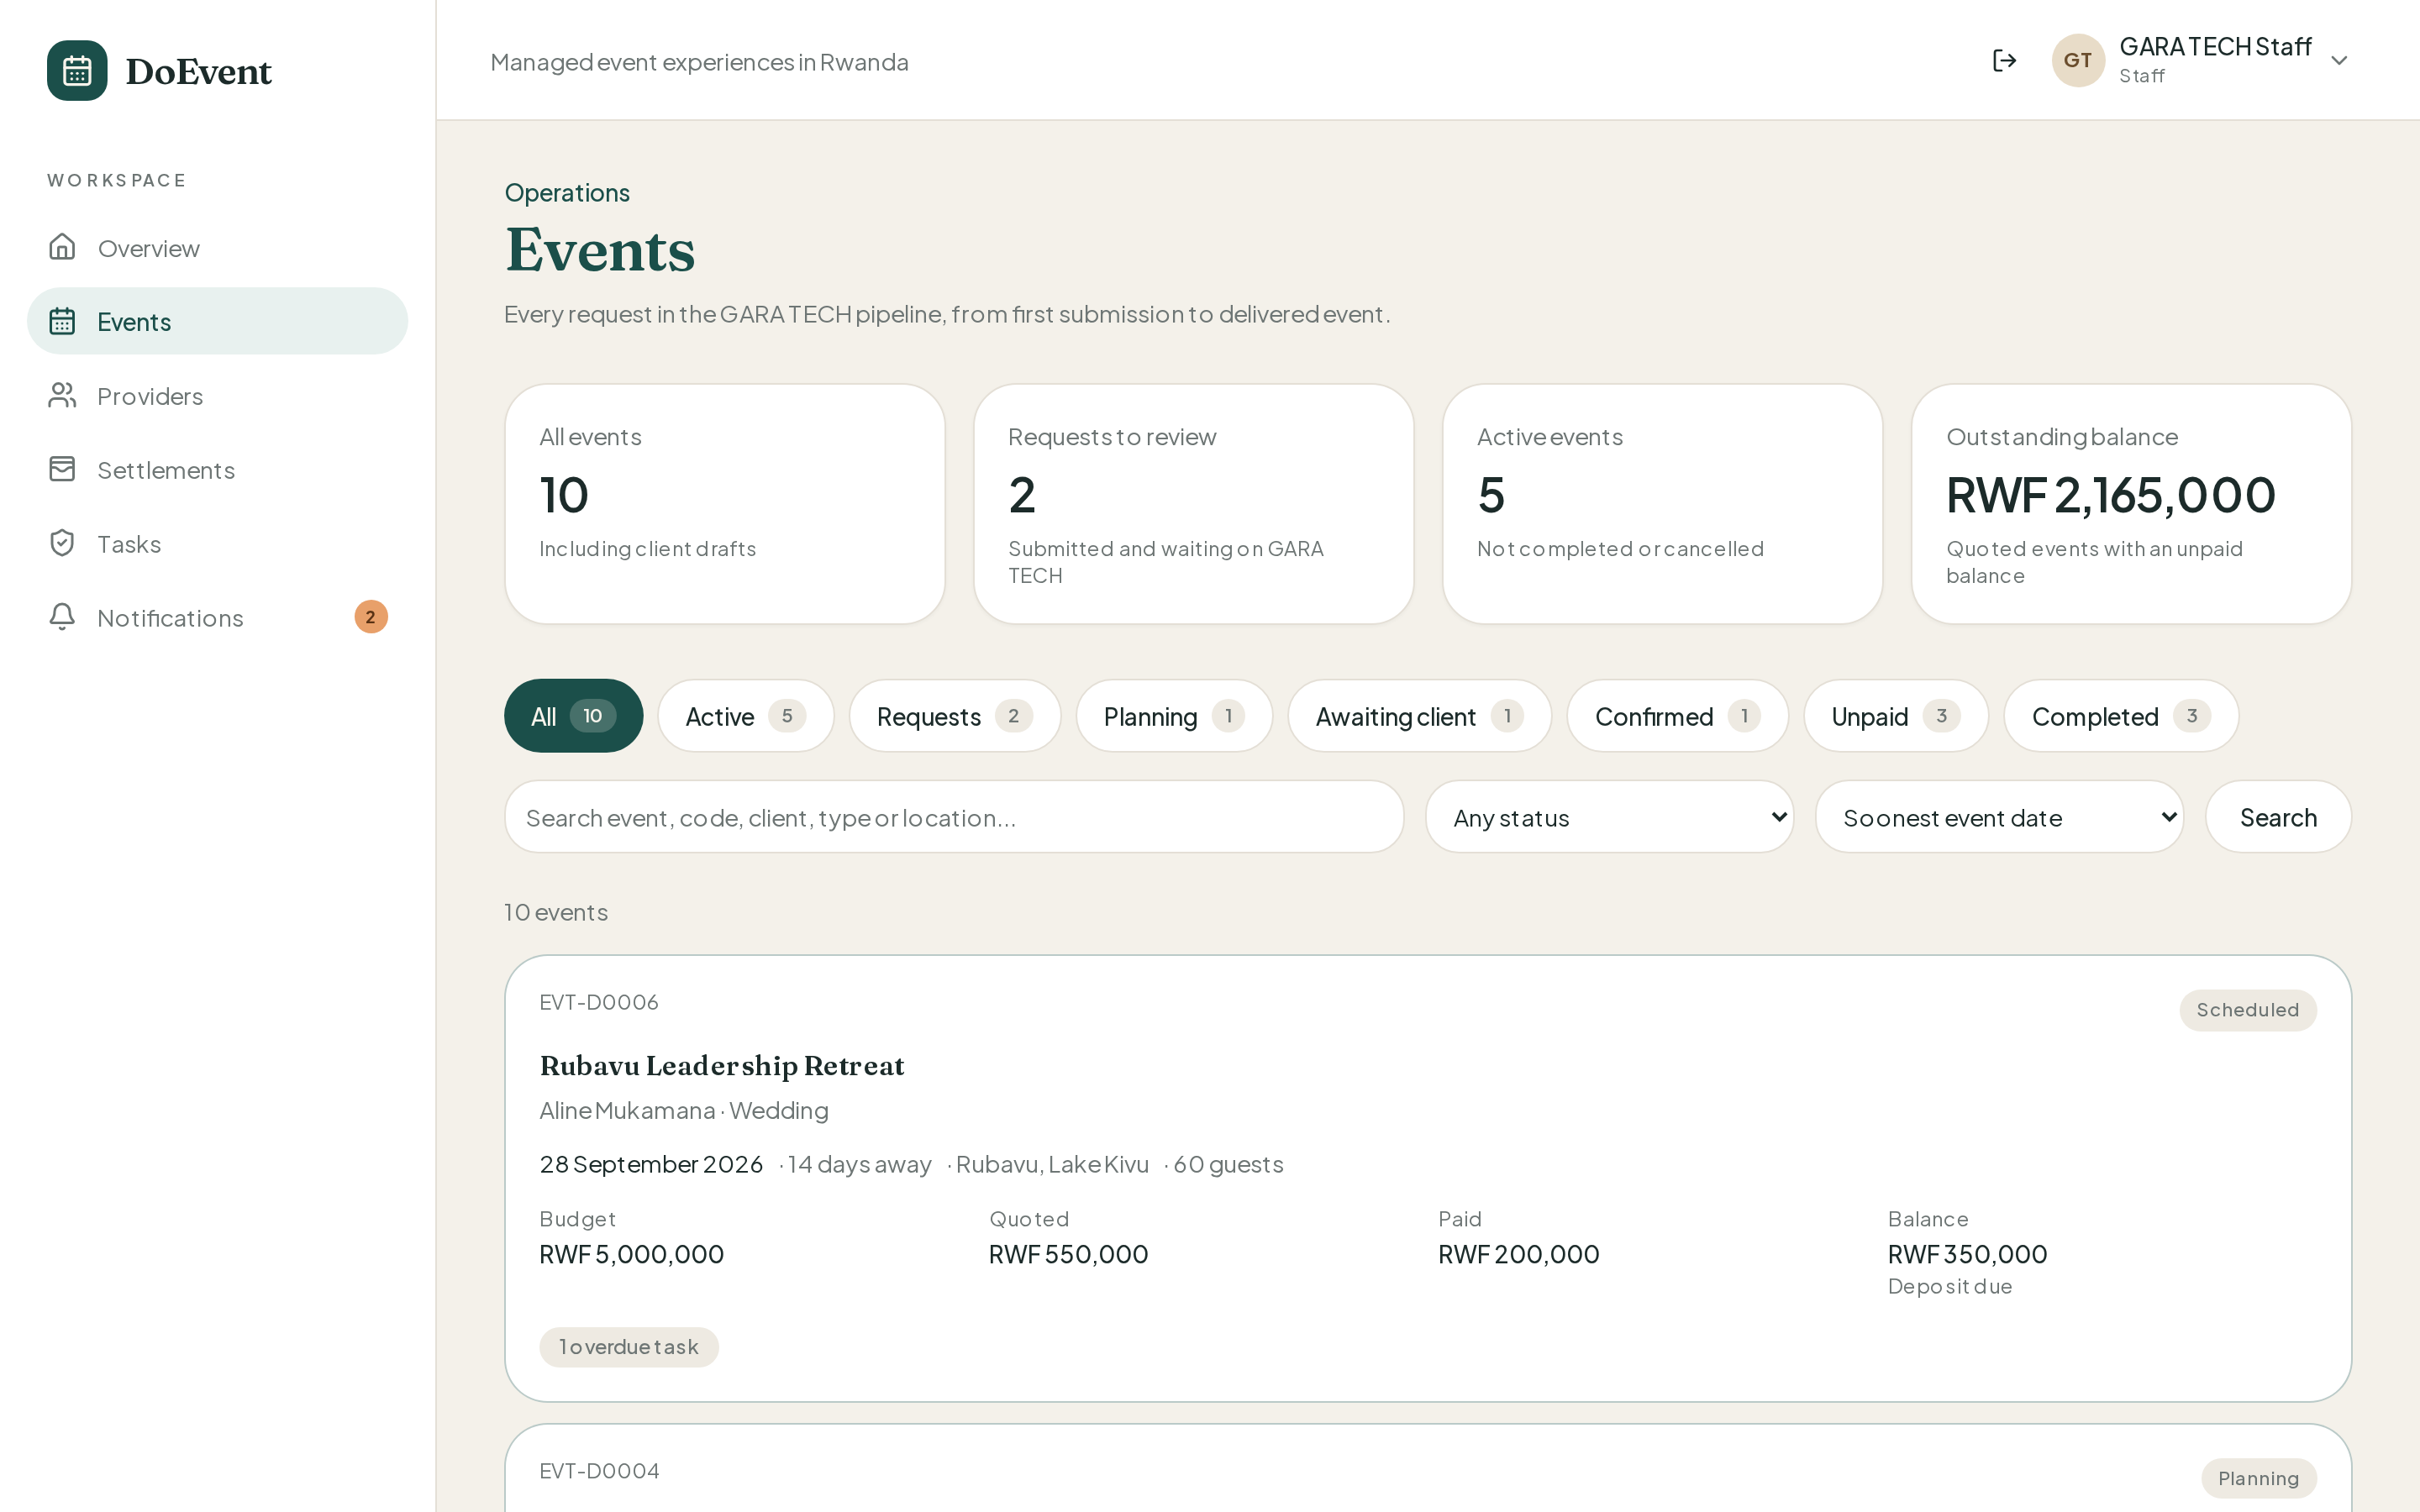Click the Tasks shield-check icon
This screenshot has height=1512, width=2420.
tap(62, 543)
